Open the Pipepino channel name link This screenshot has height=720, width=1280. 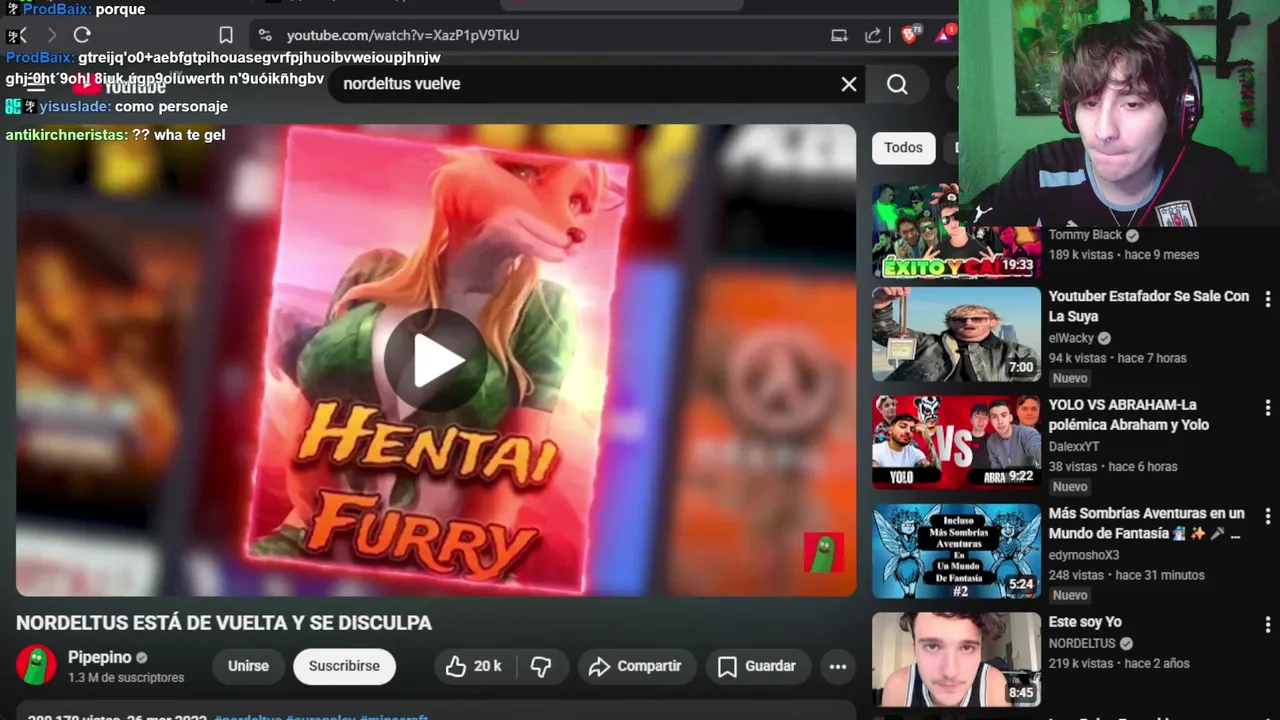click(100, 657)
